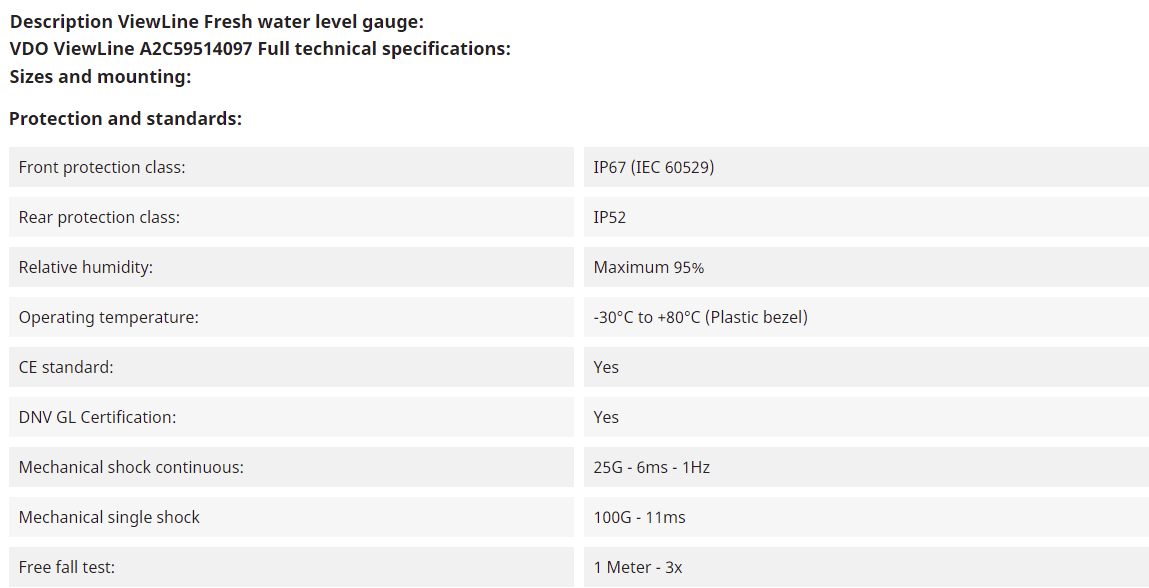
Task: Click the 'Mechanical single shock' label
Action: [109, 517]
